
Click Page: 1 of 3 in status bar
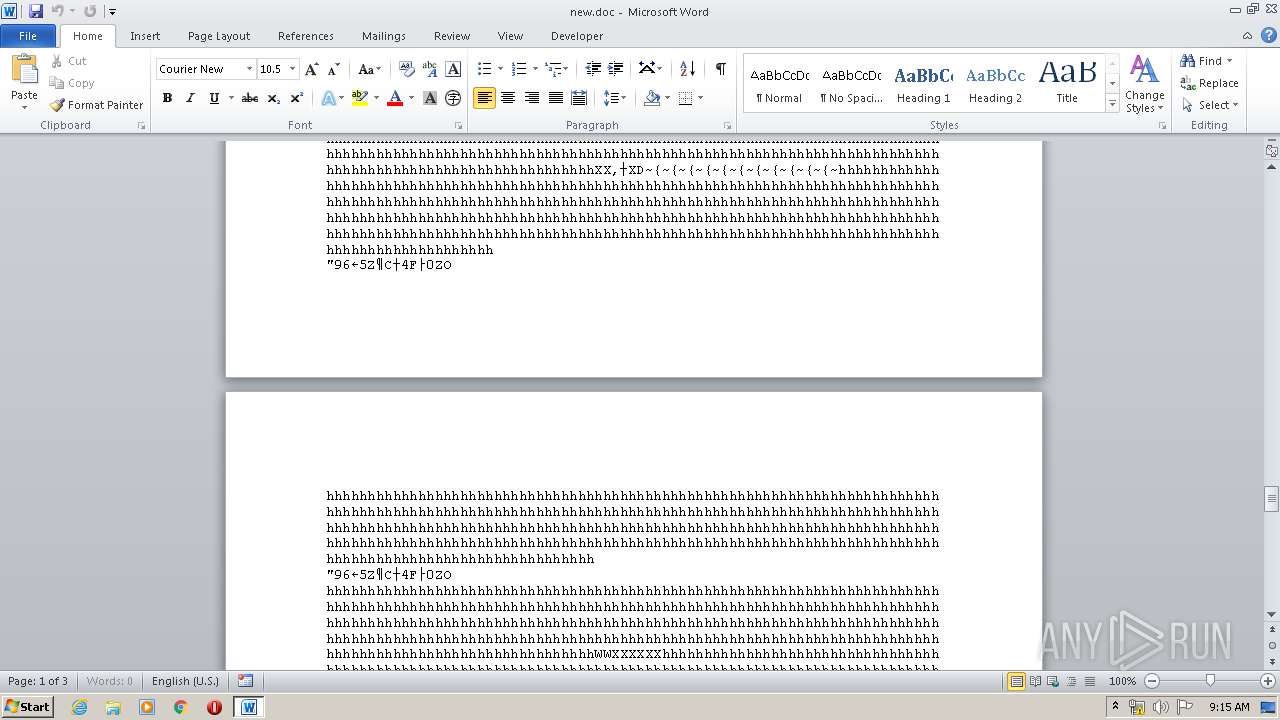click(x=38, y=681)
